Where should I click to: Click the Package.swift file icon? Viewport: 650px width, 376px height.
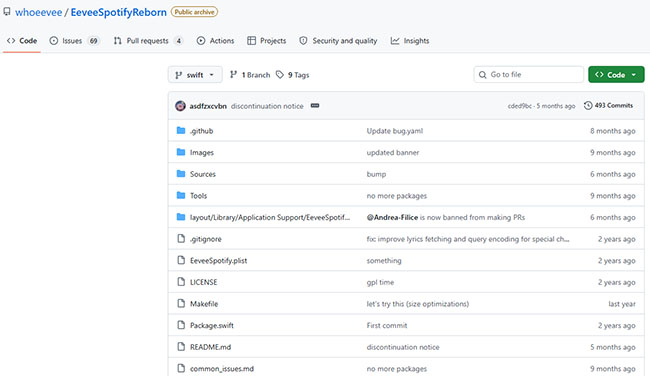181,325
